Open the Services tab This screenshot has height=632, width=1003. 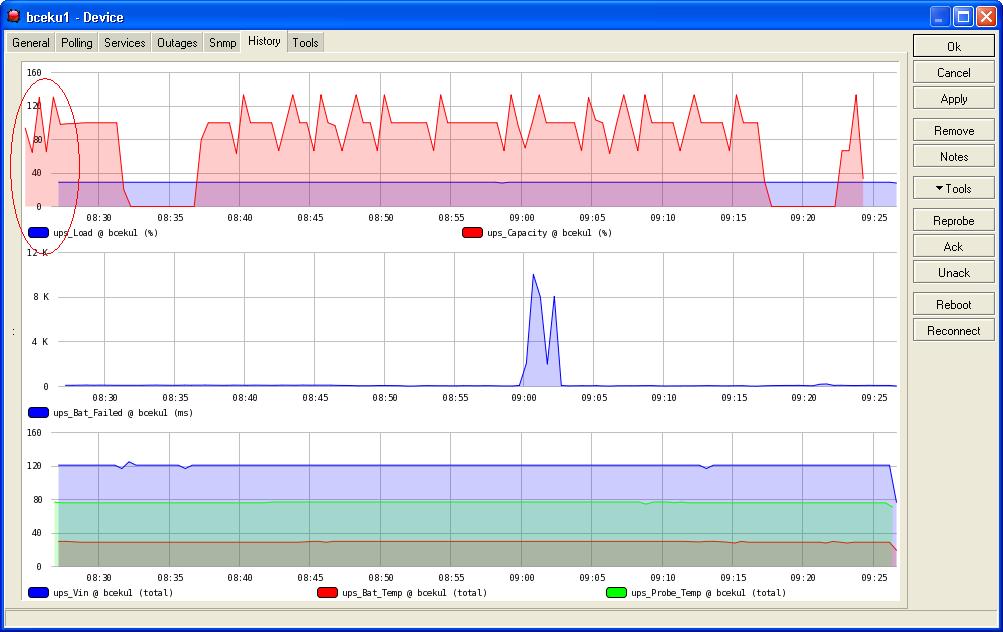pyautogui.click(x=125, y=43)
